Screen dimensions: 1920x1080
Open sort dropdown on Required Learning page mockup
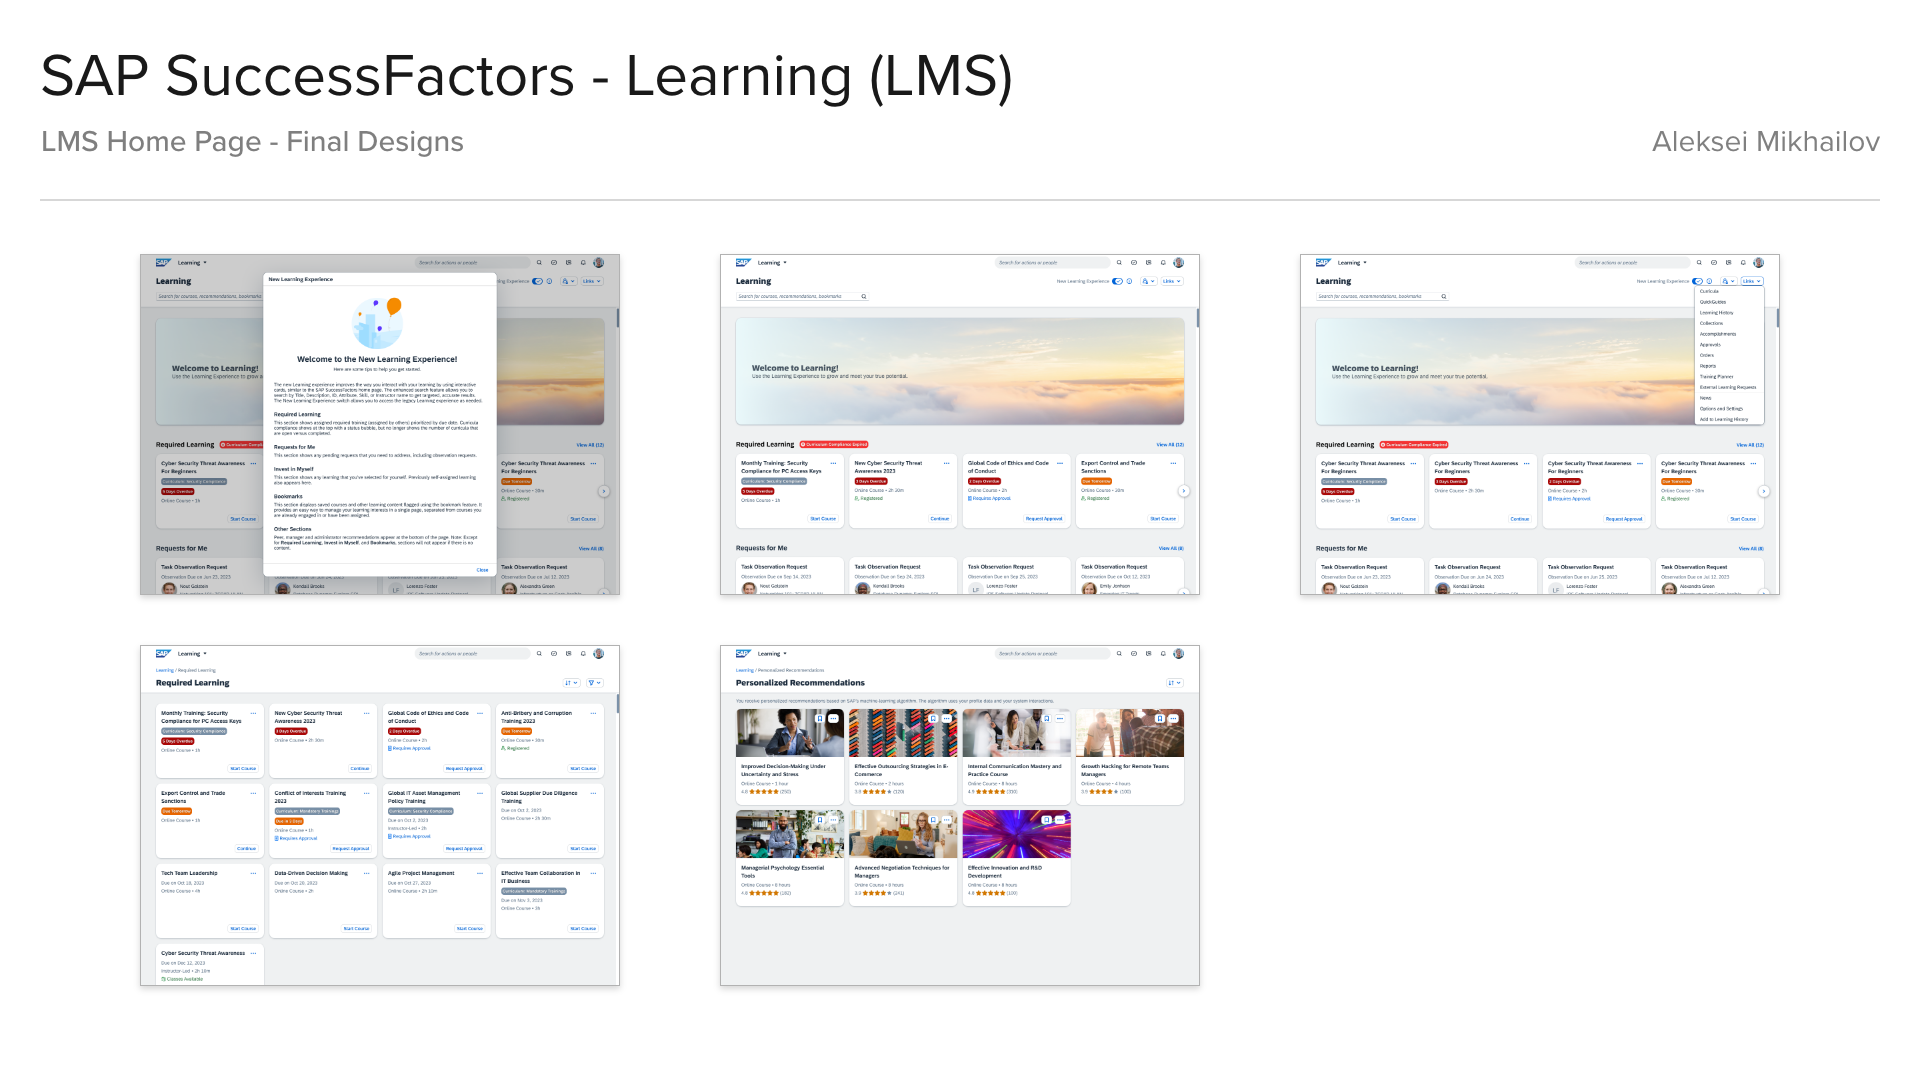click(x=571, y=683)
